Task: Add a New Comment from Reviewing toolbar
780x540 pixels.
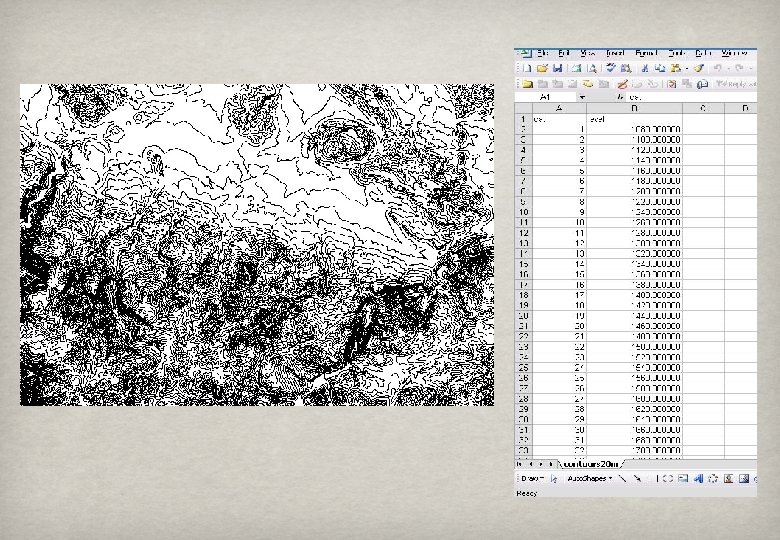Action: click(x=527, y=84)
